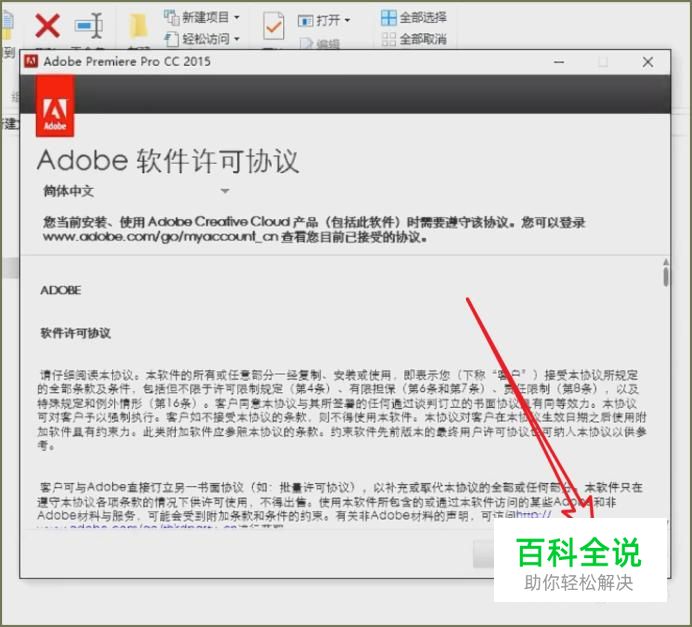Click the ADOBE heading in license text
692x627 pixels.
tap(60, 290)
